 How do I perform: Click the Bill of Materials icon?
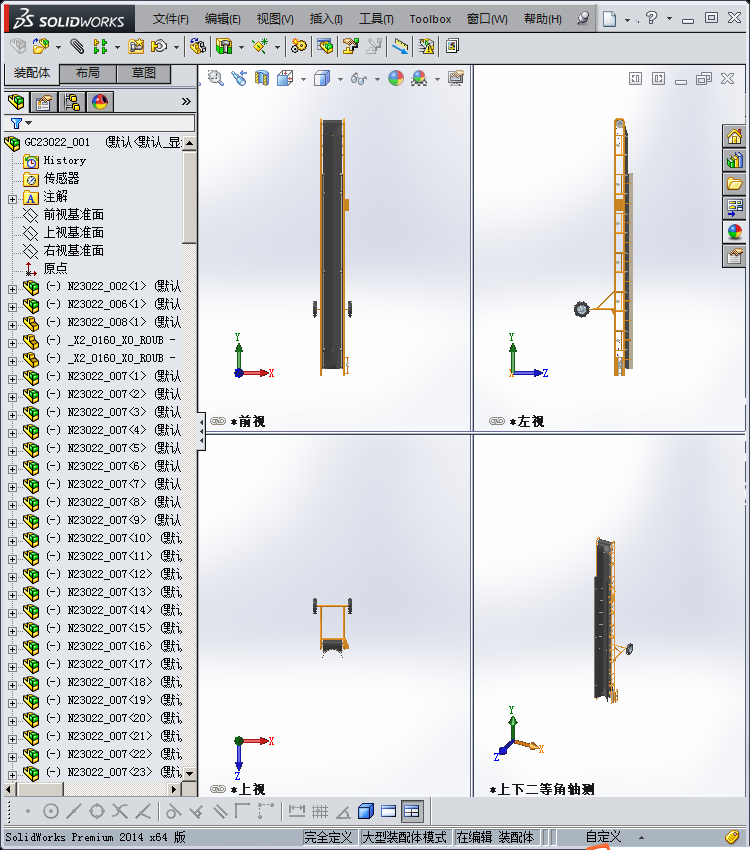coord(325,46)
